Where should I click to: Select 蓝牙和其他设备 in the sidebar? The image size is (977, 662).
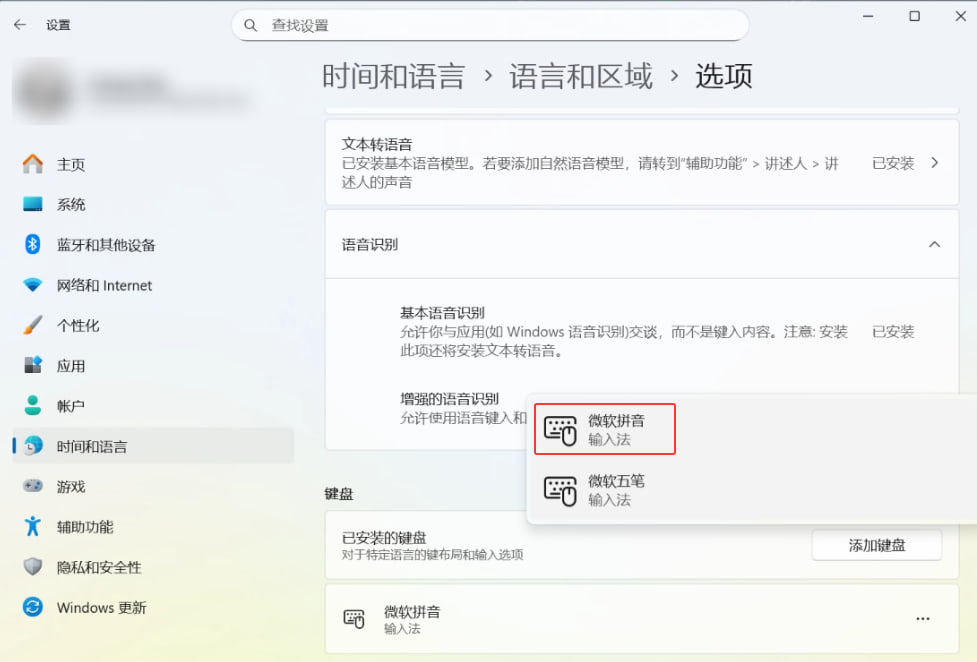(x=153, y=244)
